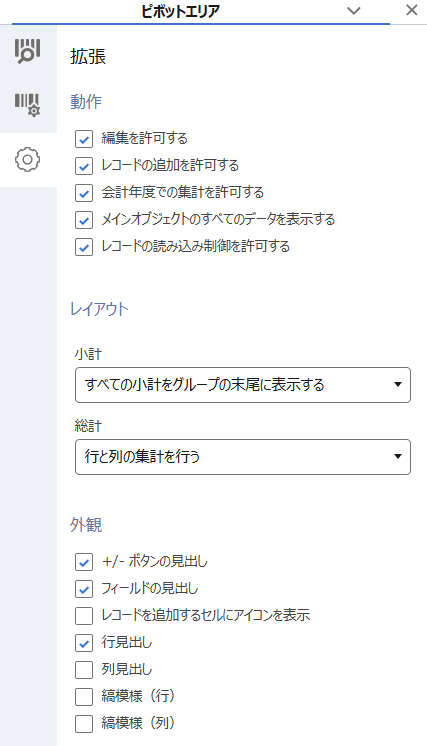Select the gear extended settings tab
The height and width of the screenshot is (746, 427).
[x=28, y=159]
